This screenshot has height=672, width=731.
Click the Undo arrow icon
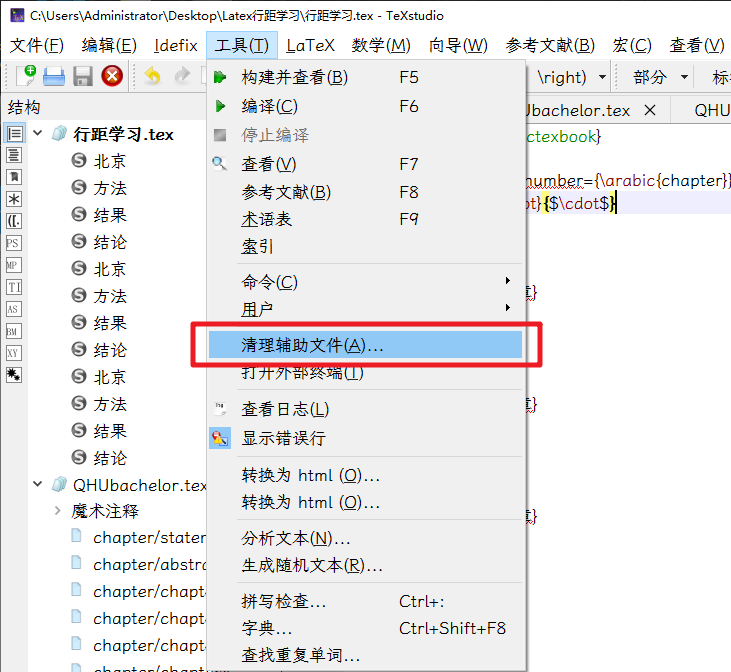click(x=152, y=76)
